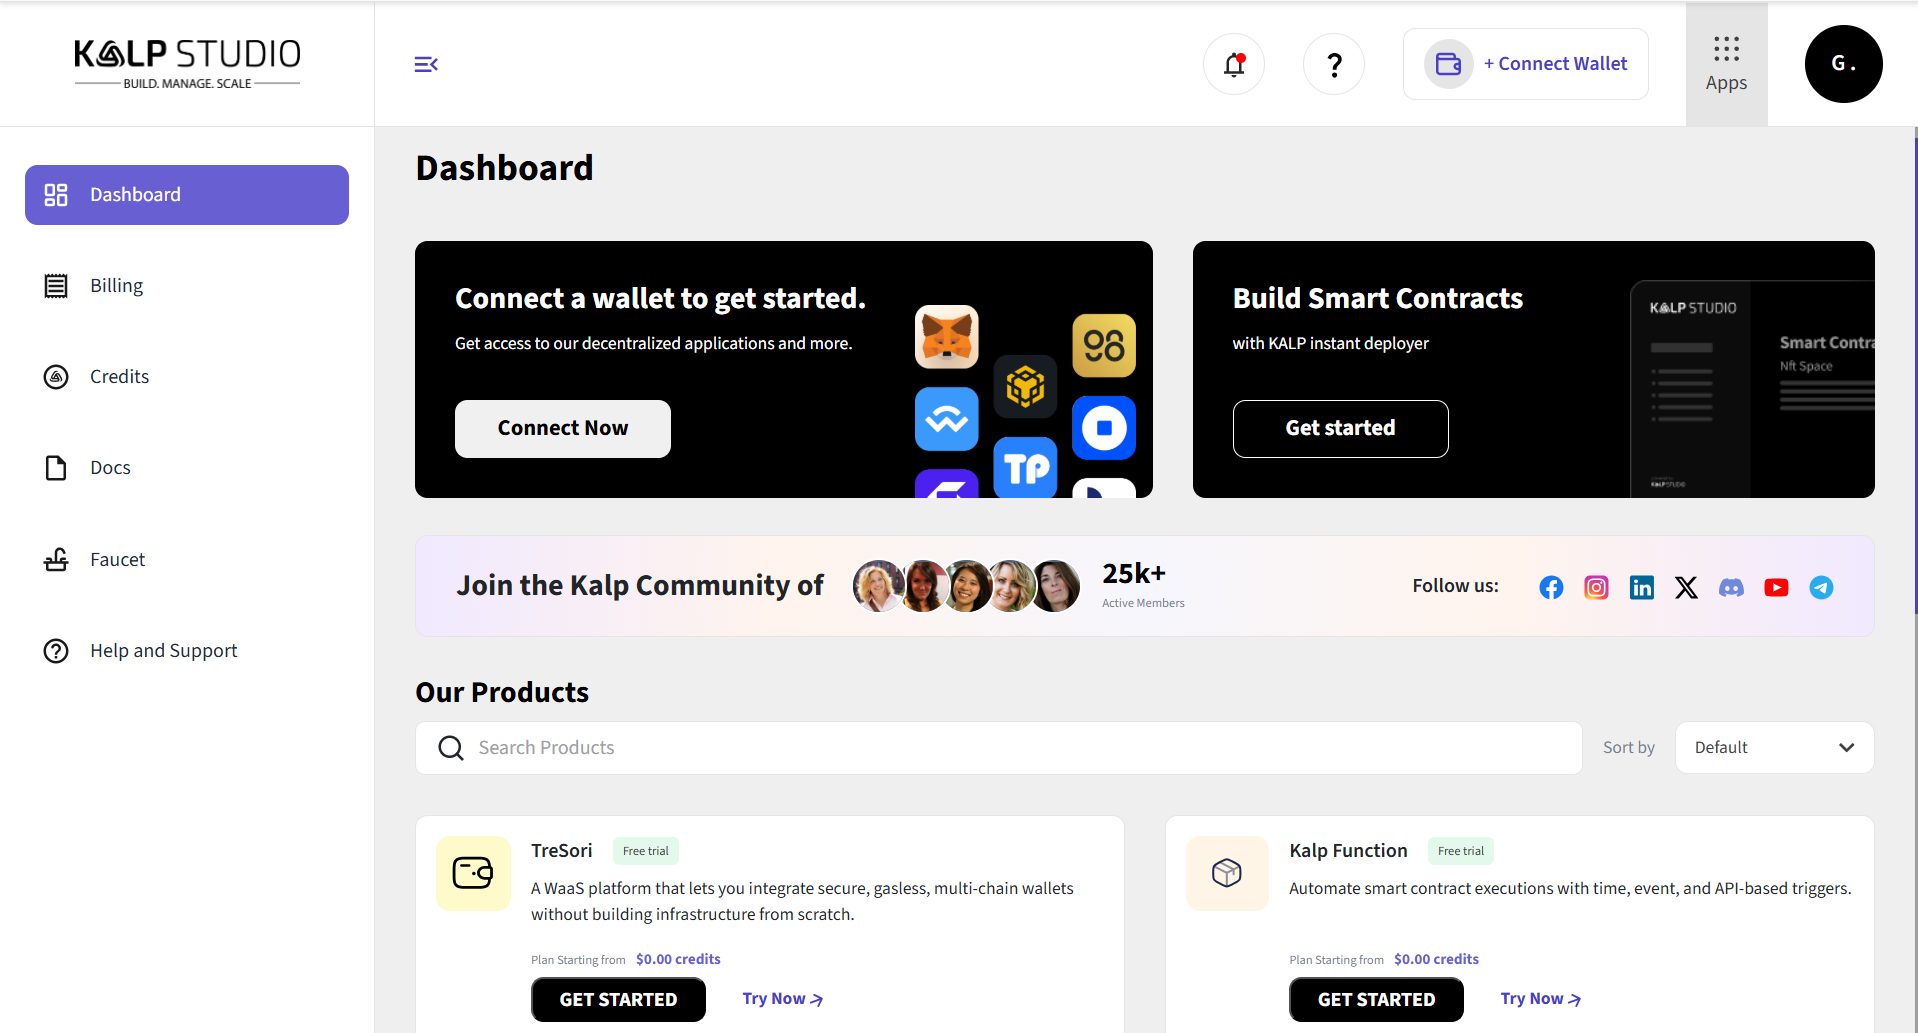Go to Billing in the sidebar
Image resolution: width=1918 pixels, height=1033 pixels.
(116, 286)
